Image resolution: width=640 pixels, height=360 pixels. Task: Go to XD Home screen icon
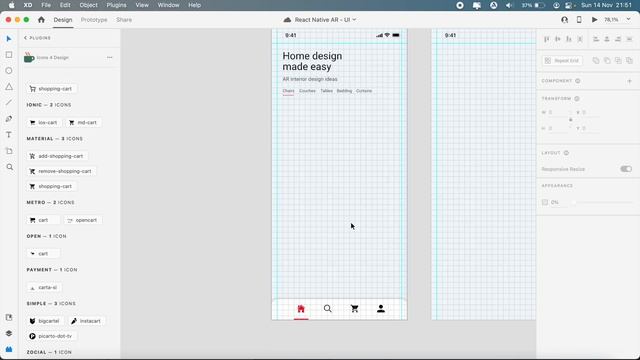41,20
